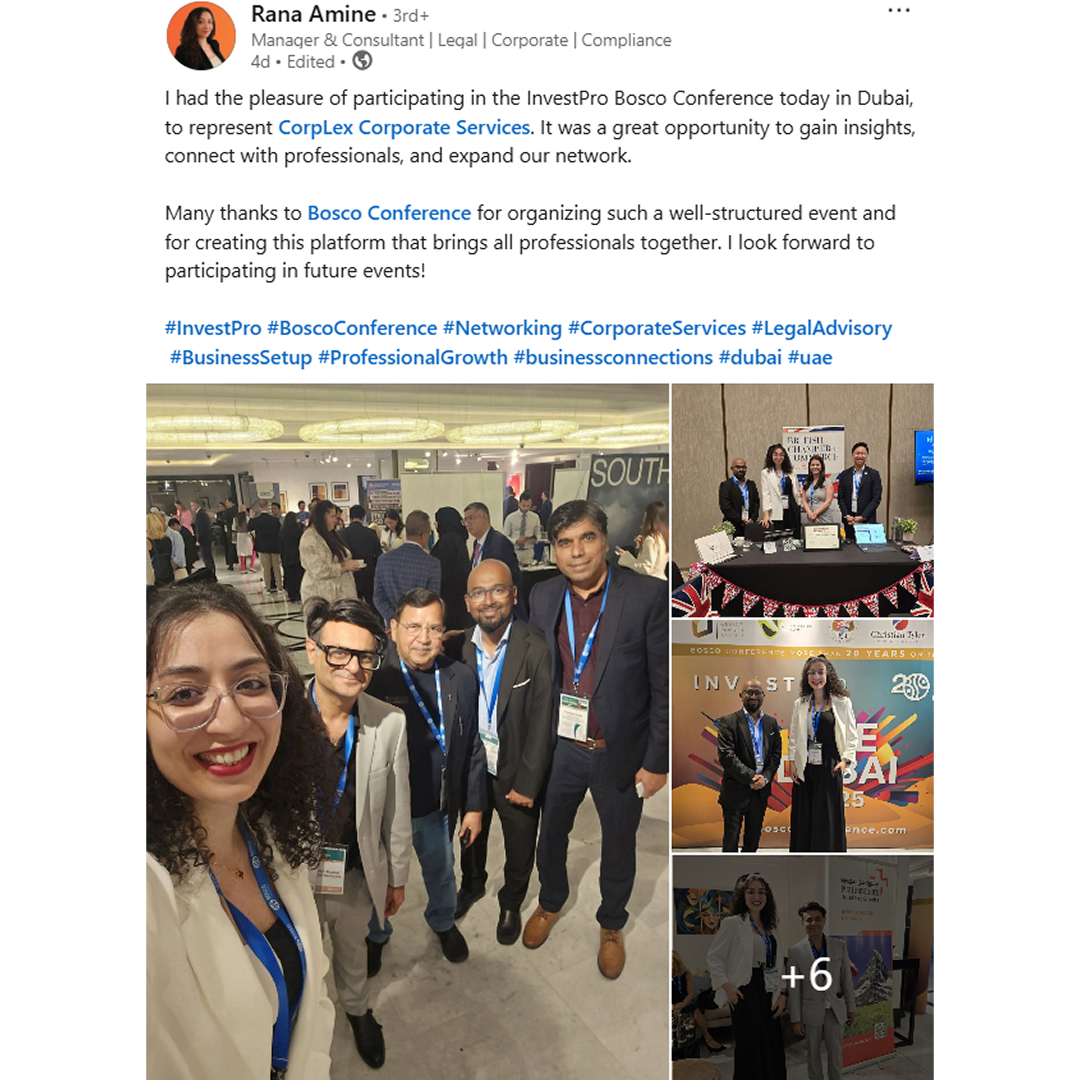Open the British Chamber booth photo
The image size is (1080, 1080).
point(802,500)
